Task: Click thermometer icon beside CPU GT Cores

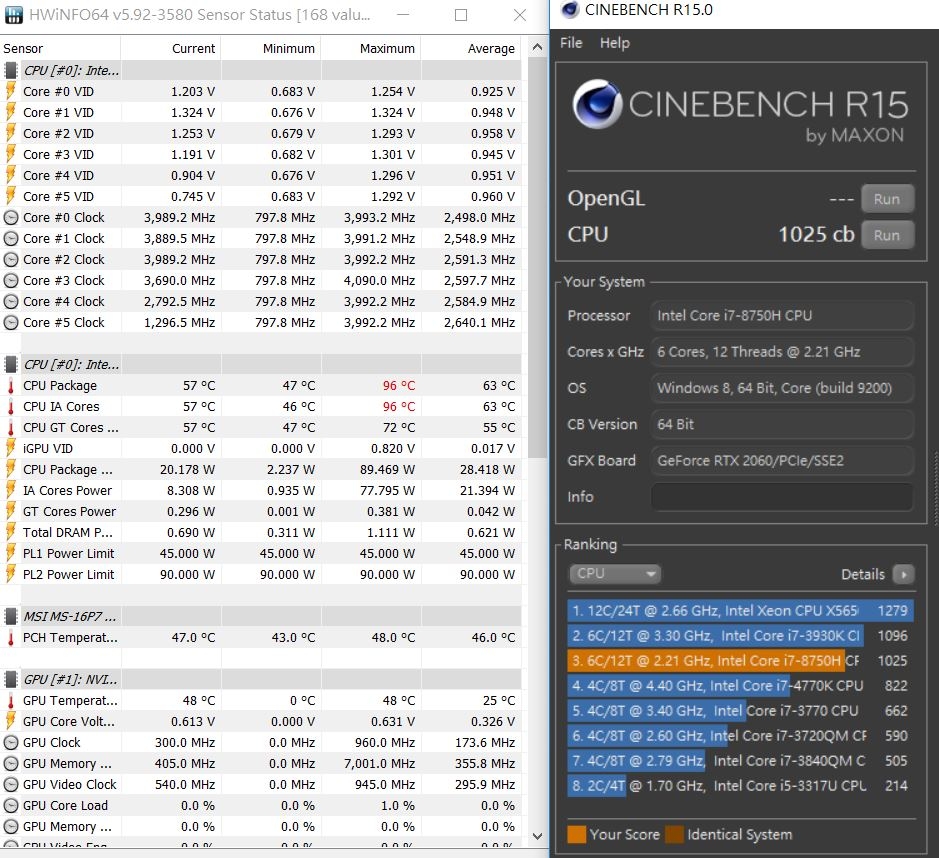Action: [11, 428]
